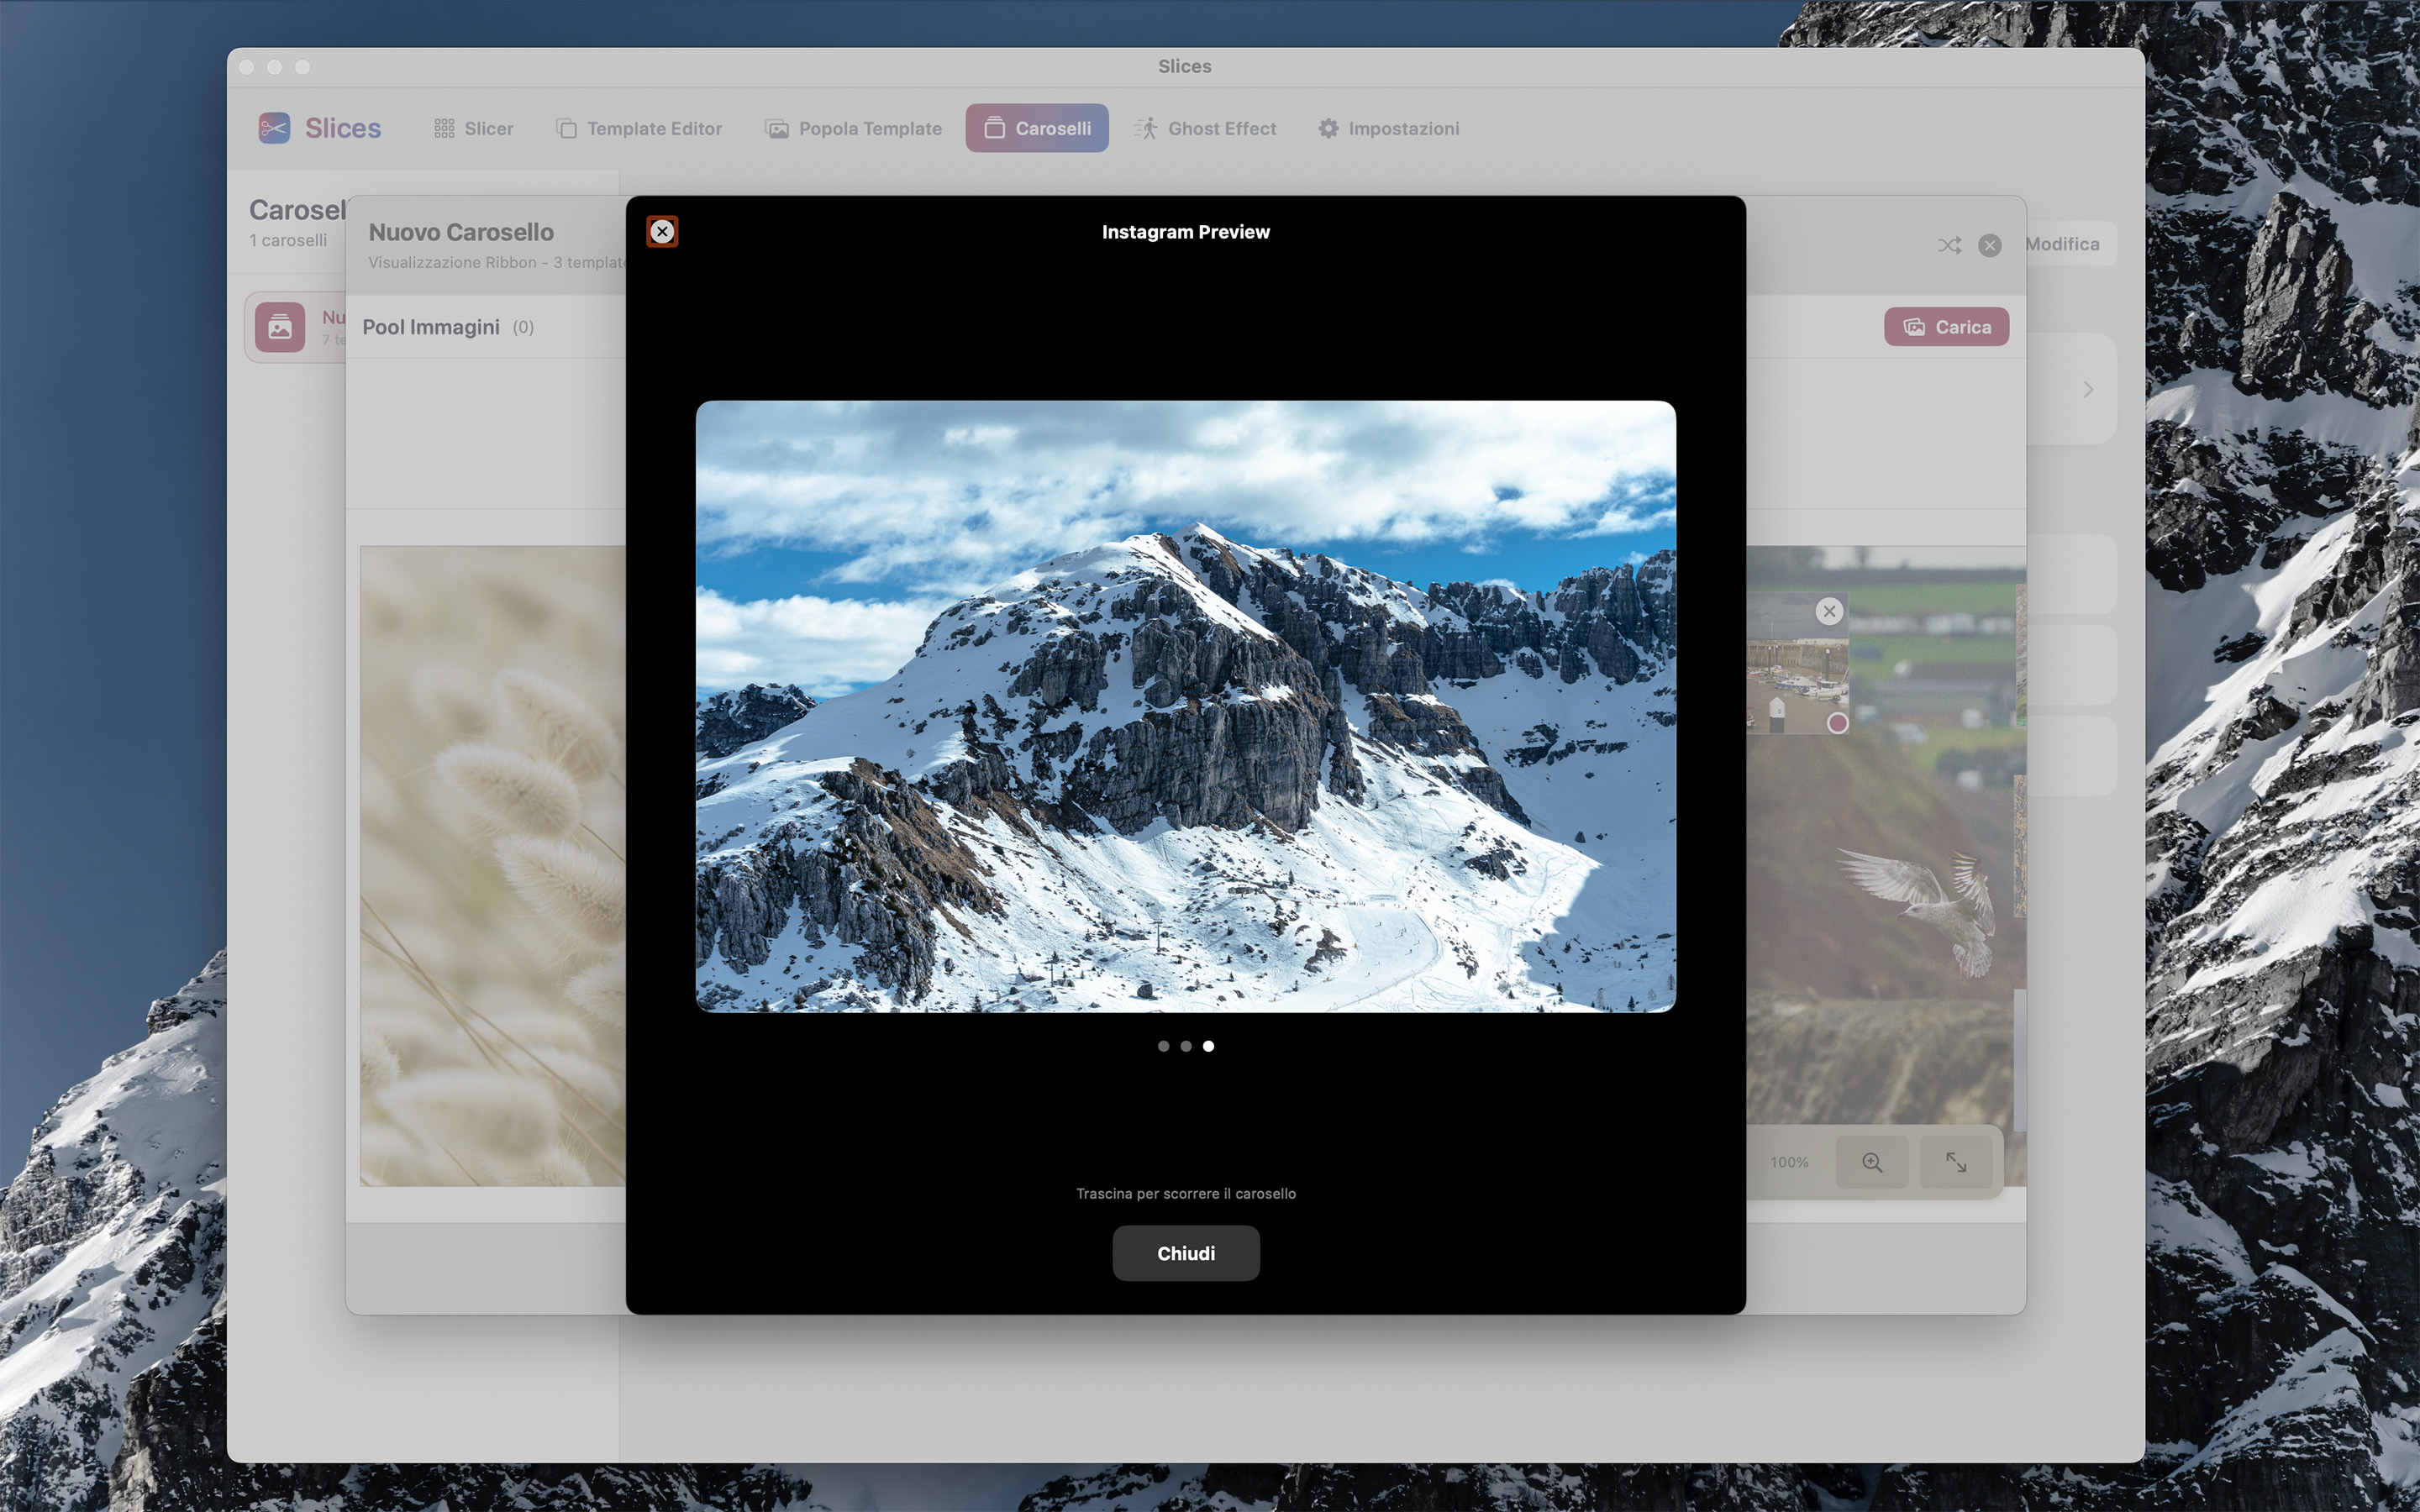2420x1512 pixels.
Task: Select the third carousel page dot
Action: [x=1208, y=1046]
